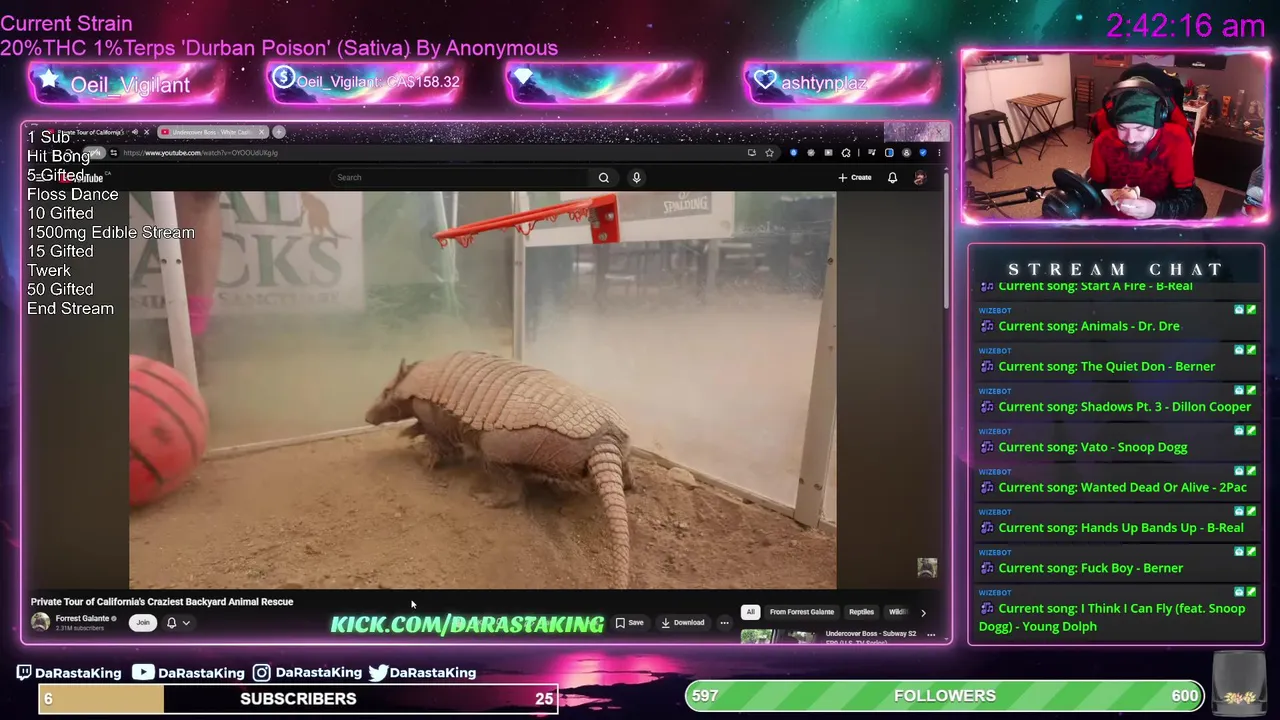Select the All filter chip
Viewport: 1280px width, 720px height.
coord(750,612)
